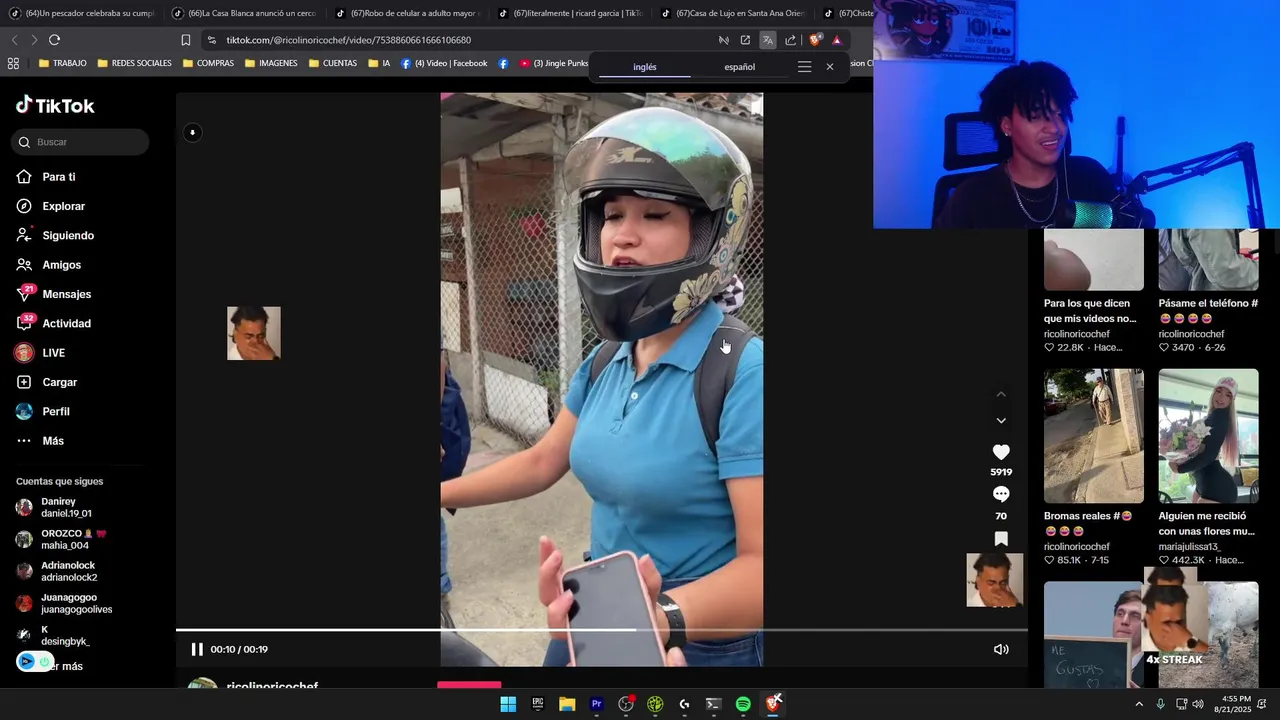Open Spotify from taskbar

coord(743,704)
